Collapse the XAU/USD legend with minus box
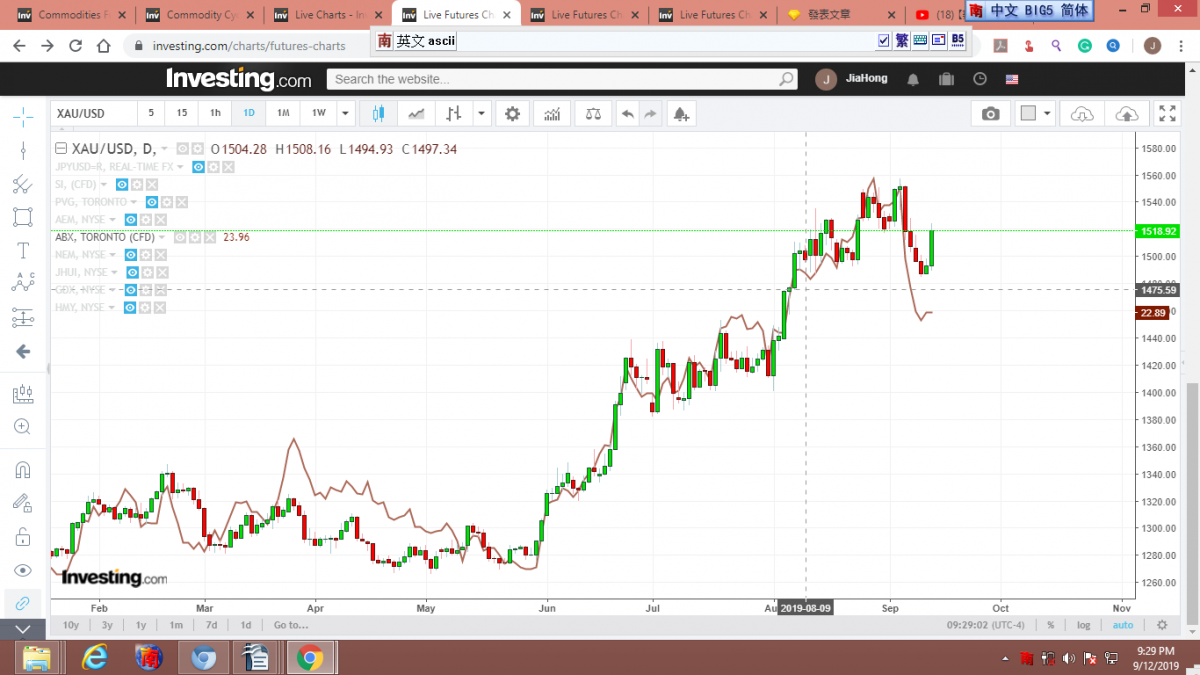 [x=60, y=149]
